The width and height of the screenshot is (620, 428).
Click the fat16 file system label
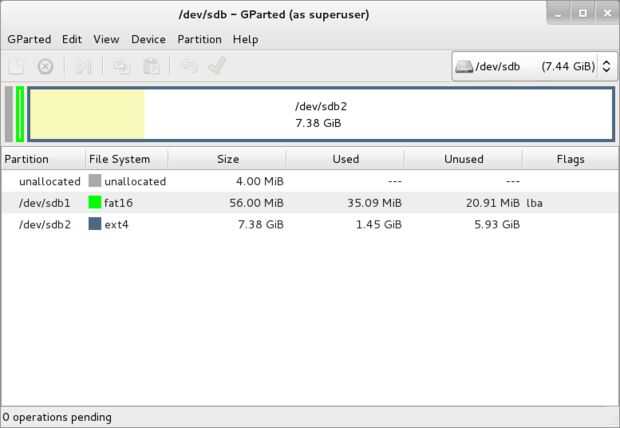[x=118, y=203]
